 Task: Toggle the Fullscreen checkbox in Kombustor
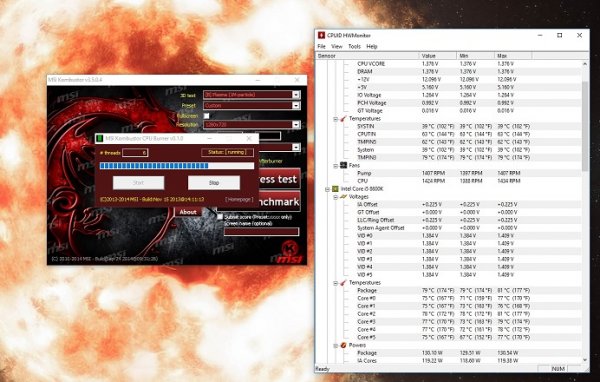coord(207,116)
